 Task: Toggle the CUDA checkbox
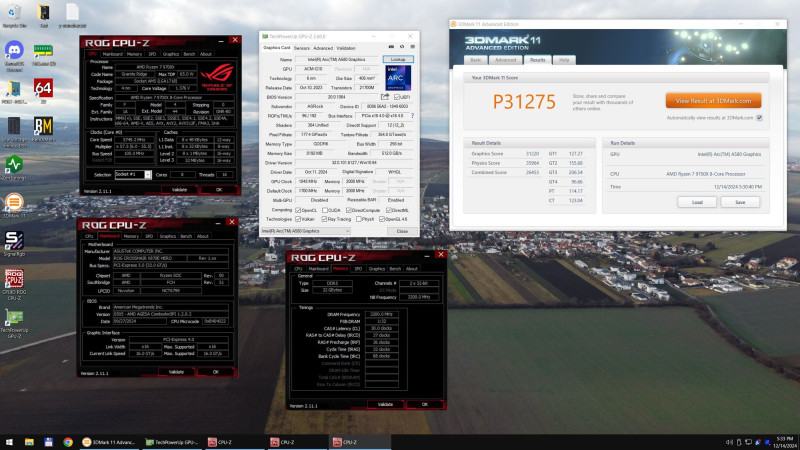point(325,210)
